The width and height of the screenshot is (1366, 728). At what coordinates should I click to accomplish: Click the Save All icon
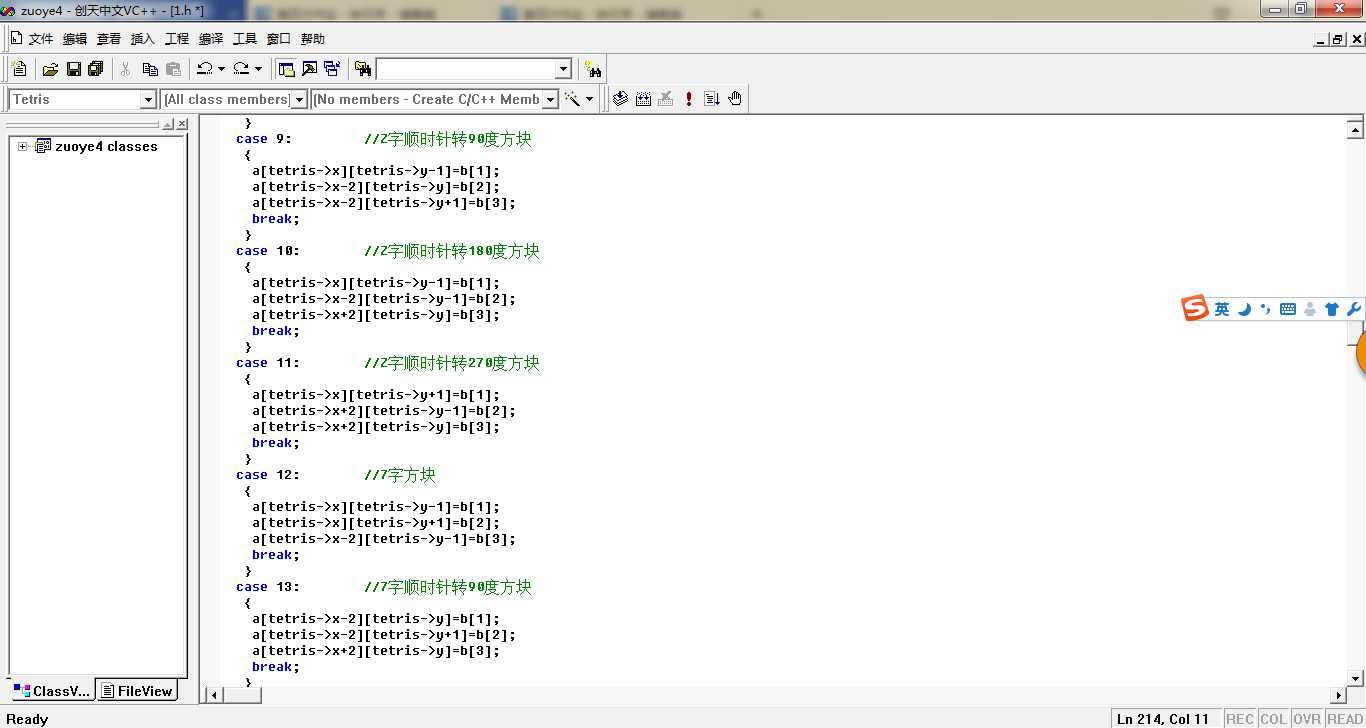tap(96, 69)
